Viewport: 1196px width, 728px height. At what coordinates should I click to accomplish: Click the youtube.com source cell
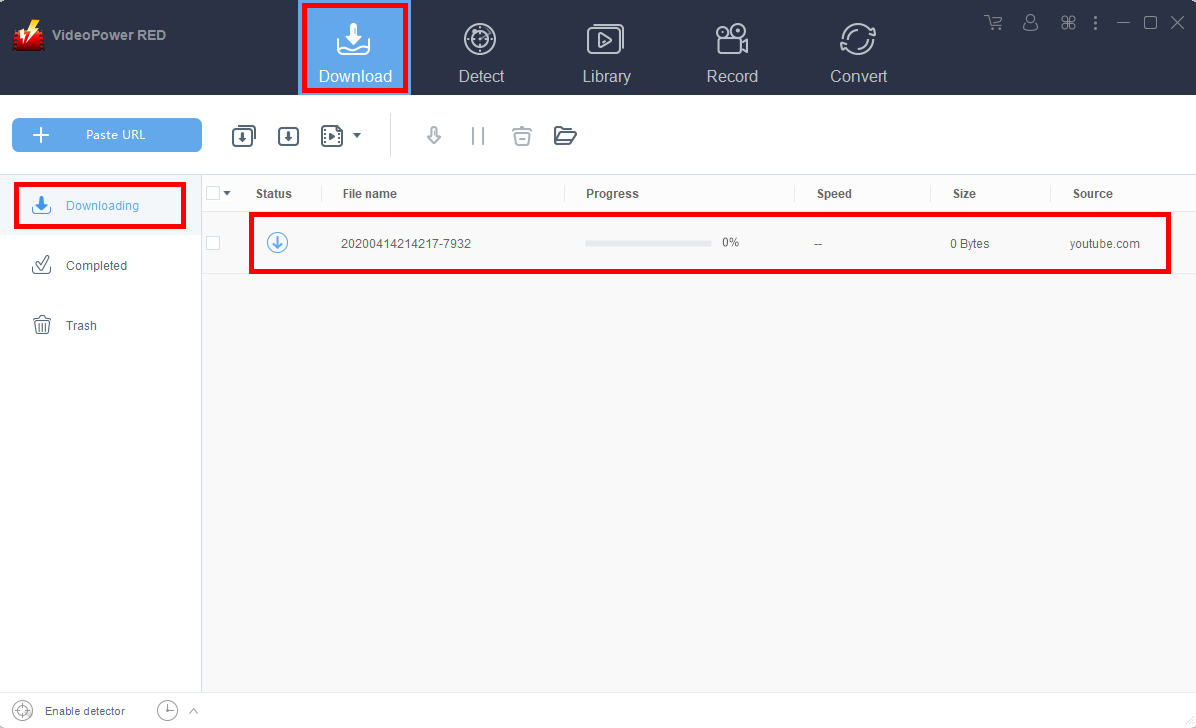[1104, 244]
